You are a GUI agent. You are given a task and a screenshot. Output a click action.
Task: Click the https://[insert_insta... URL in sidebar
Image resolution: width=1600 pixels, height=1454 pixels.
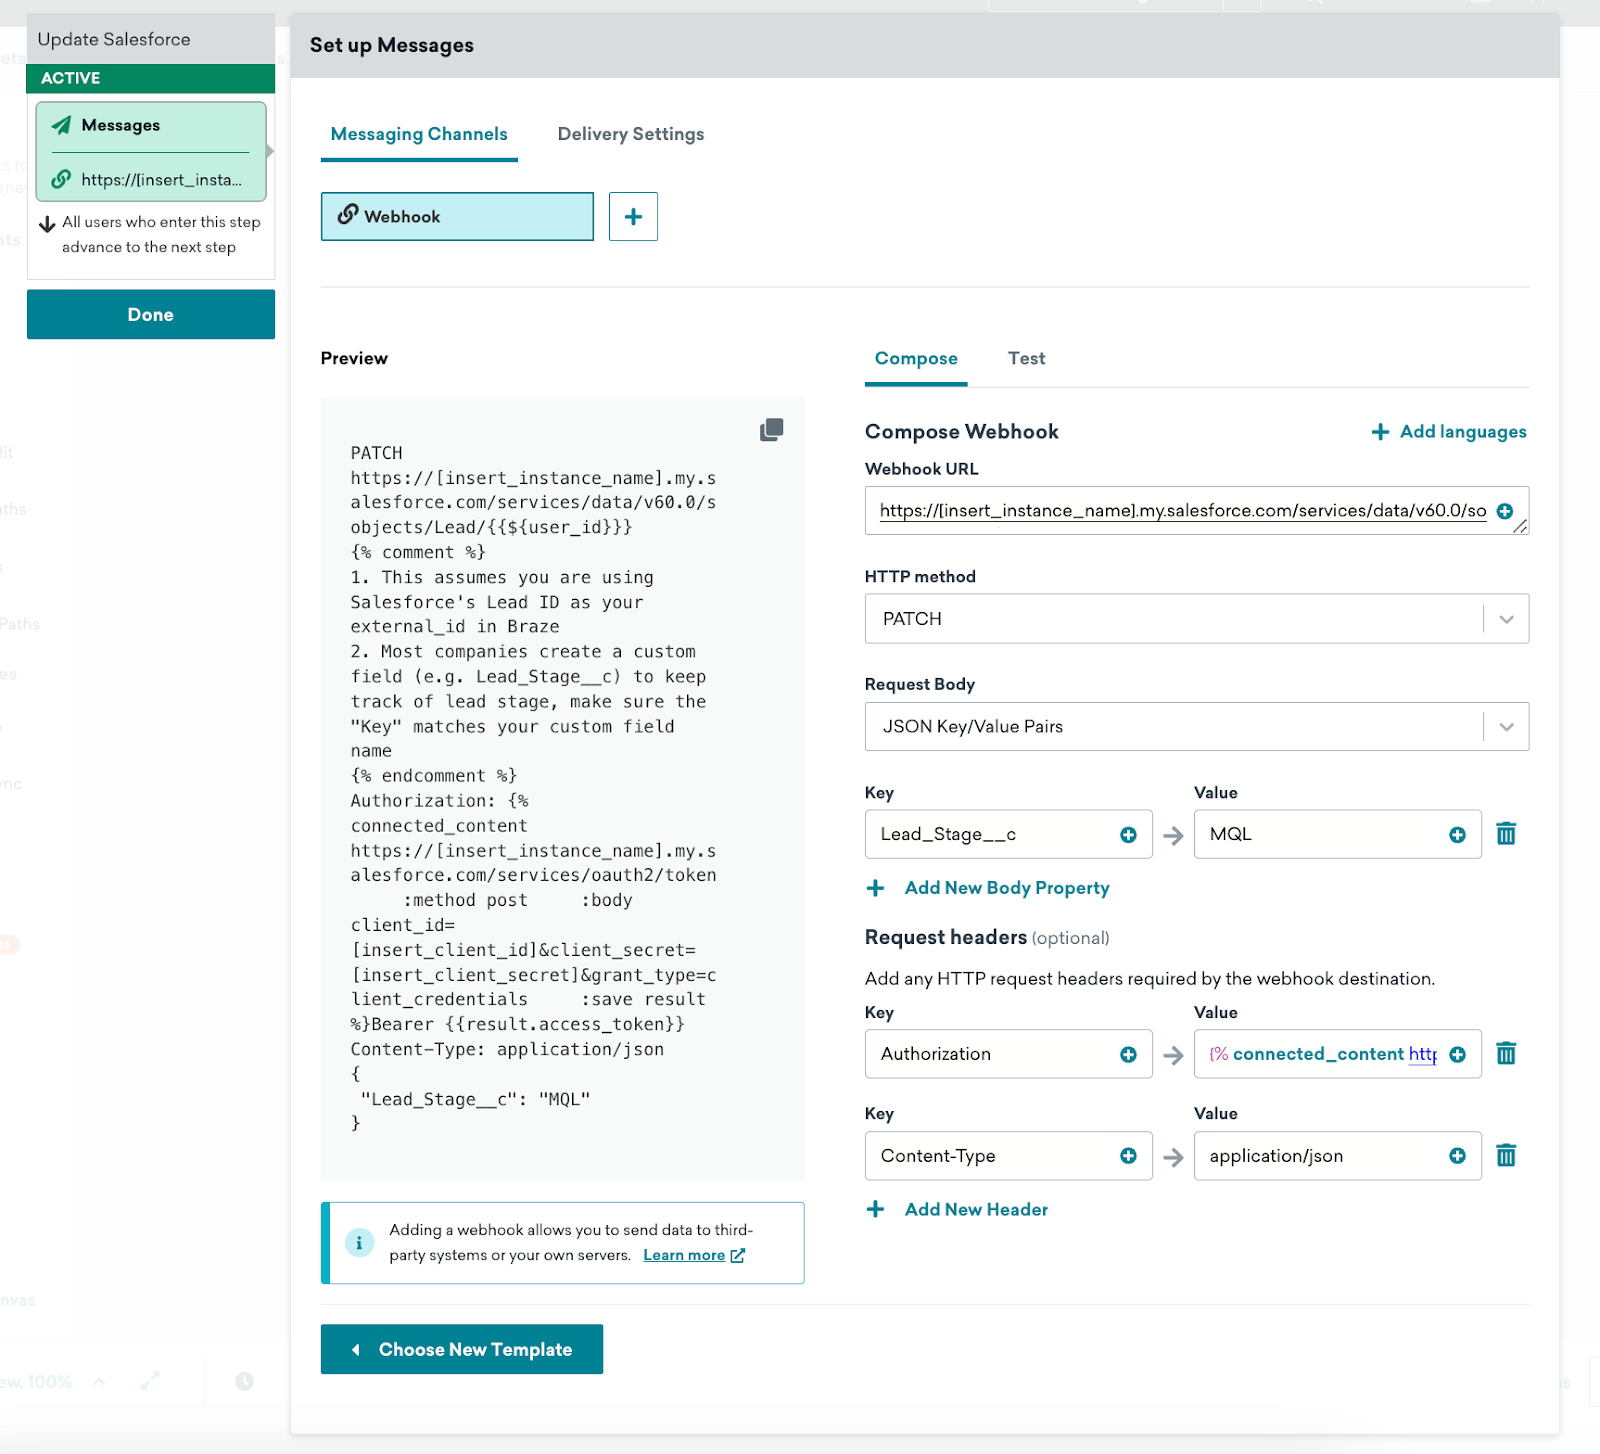[162, 180]
